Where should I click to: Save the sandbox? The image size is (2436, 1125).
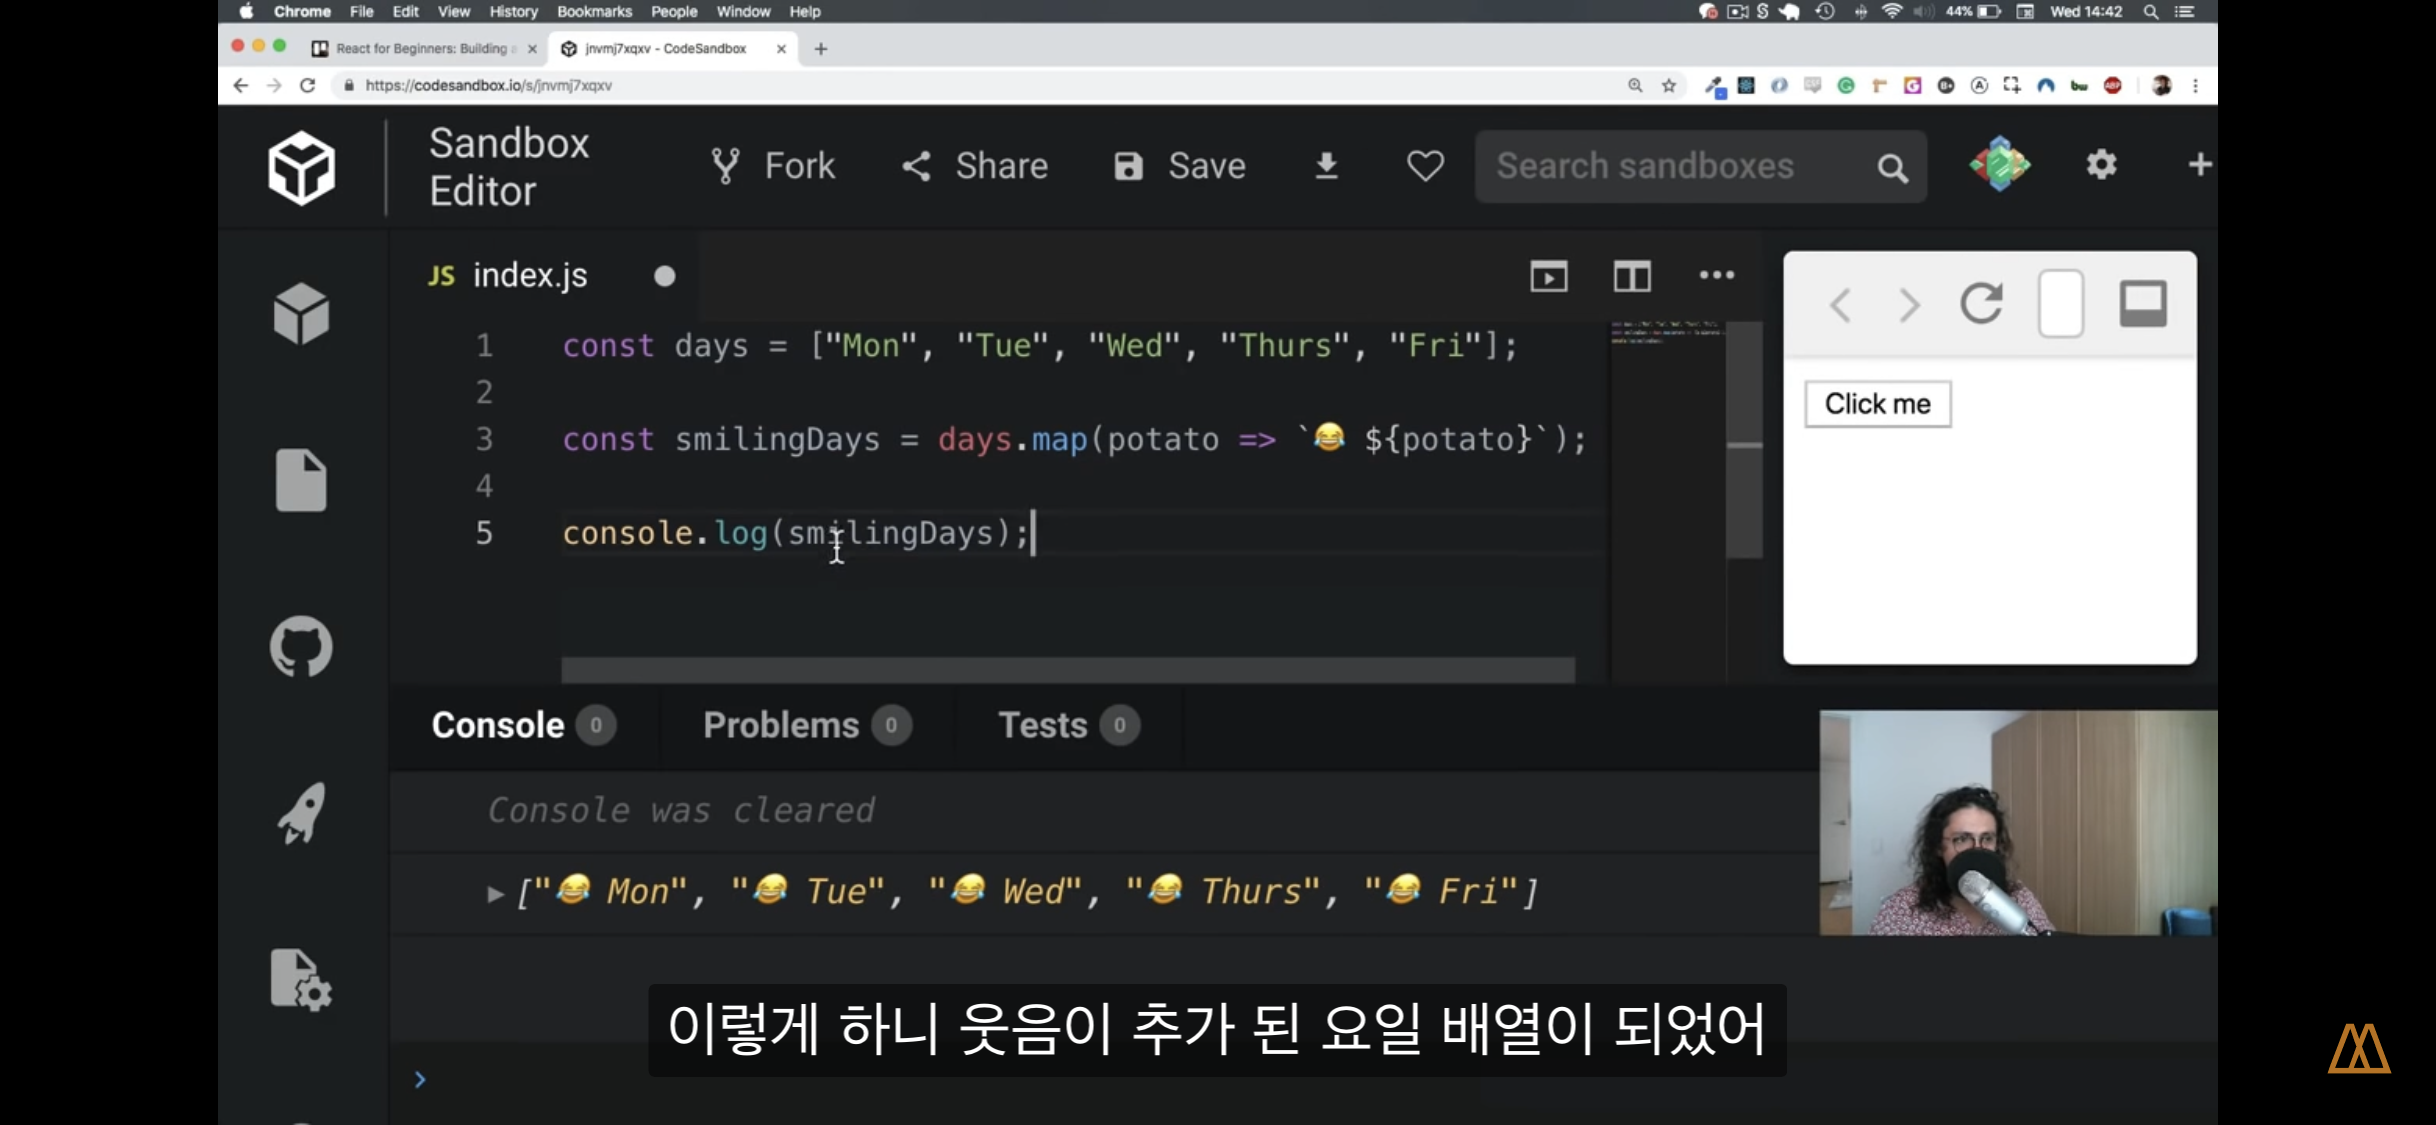point(1179,166)
